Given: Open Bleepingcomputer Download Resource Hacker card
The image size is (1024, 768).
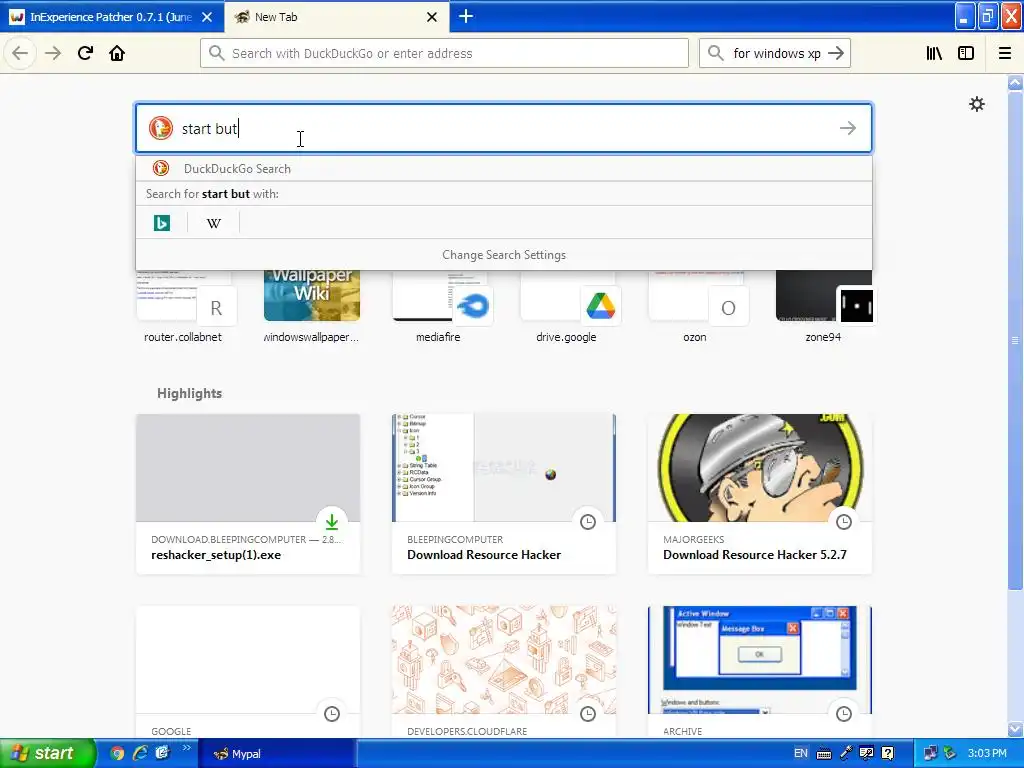Looking at the screenshot, I should pyautogui.click(x=504, y=494).
